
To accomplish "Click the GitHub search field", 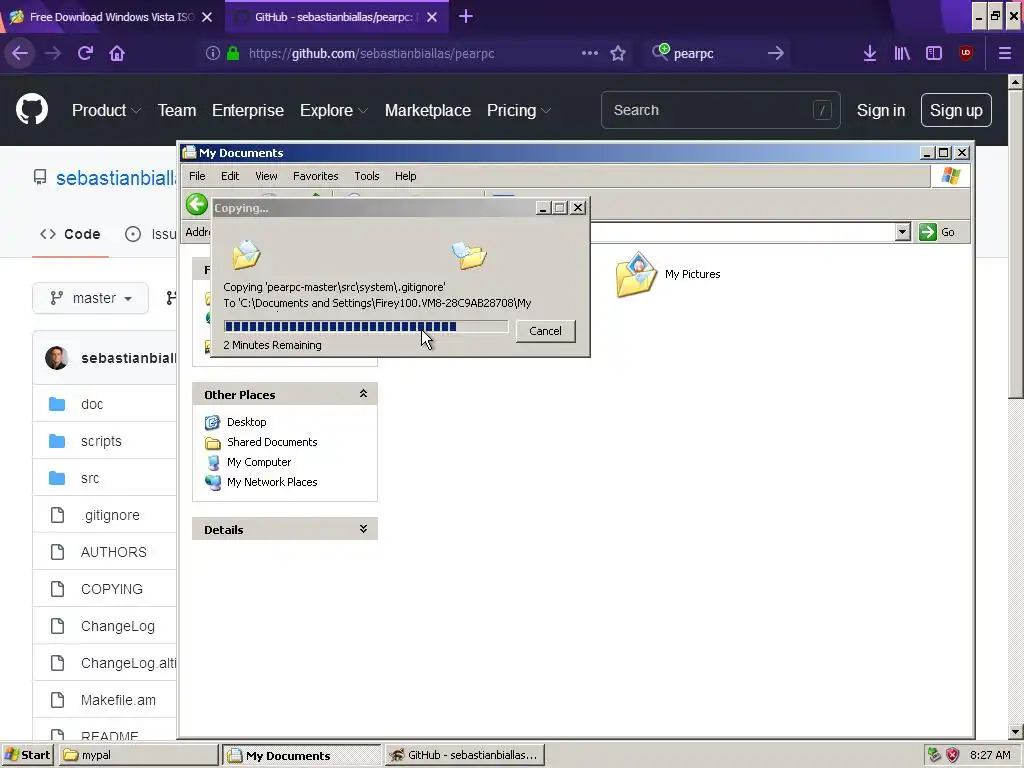I will 720,110.
